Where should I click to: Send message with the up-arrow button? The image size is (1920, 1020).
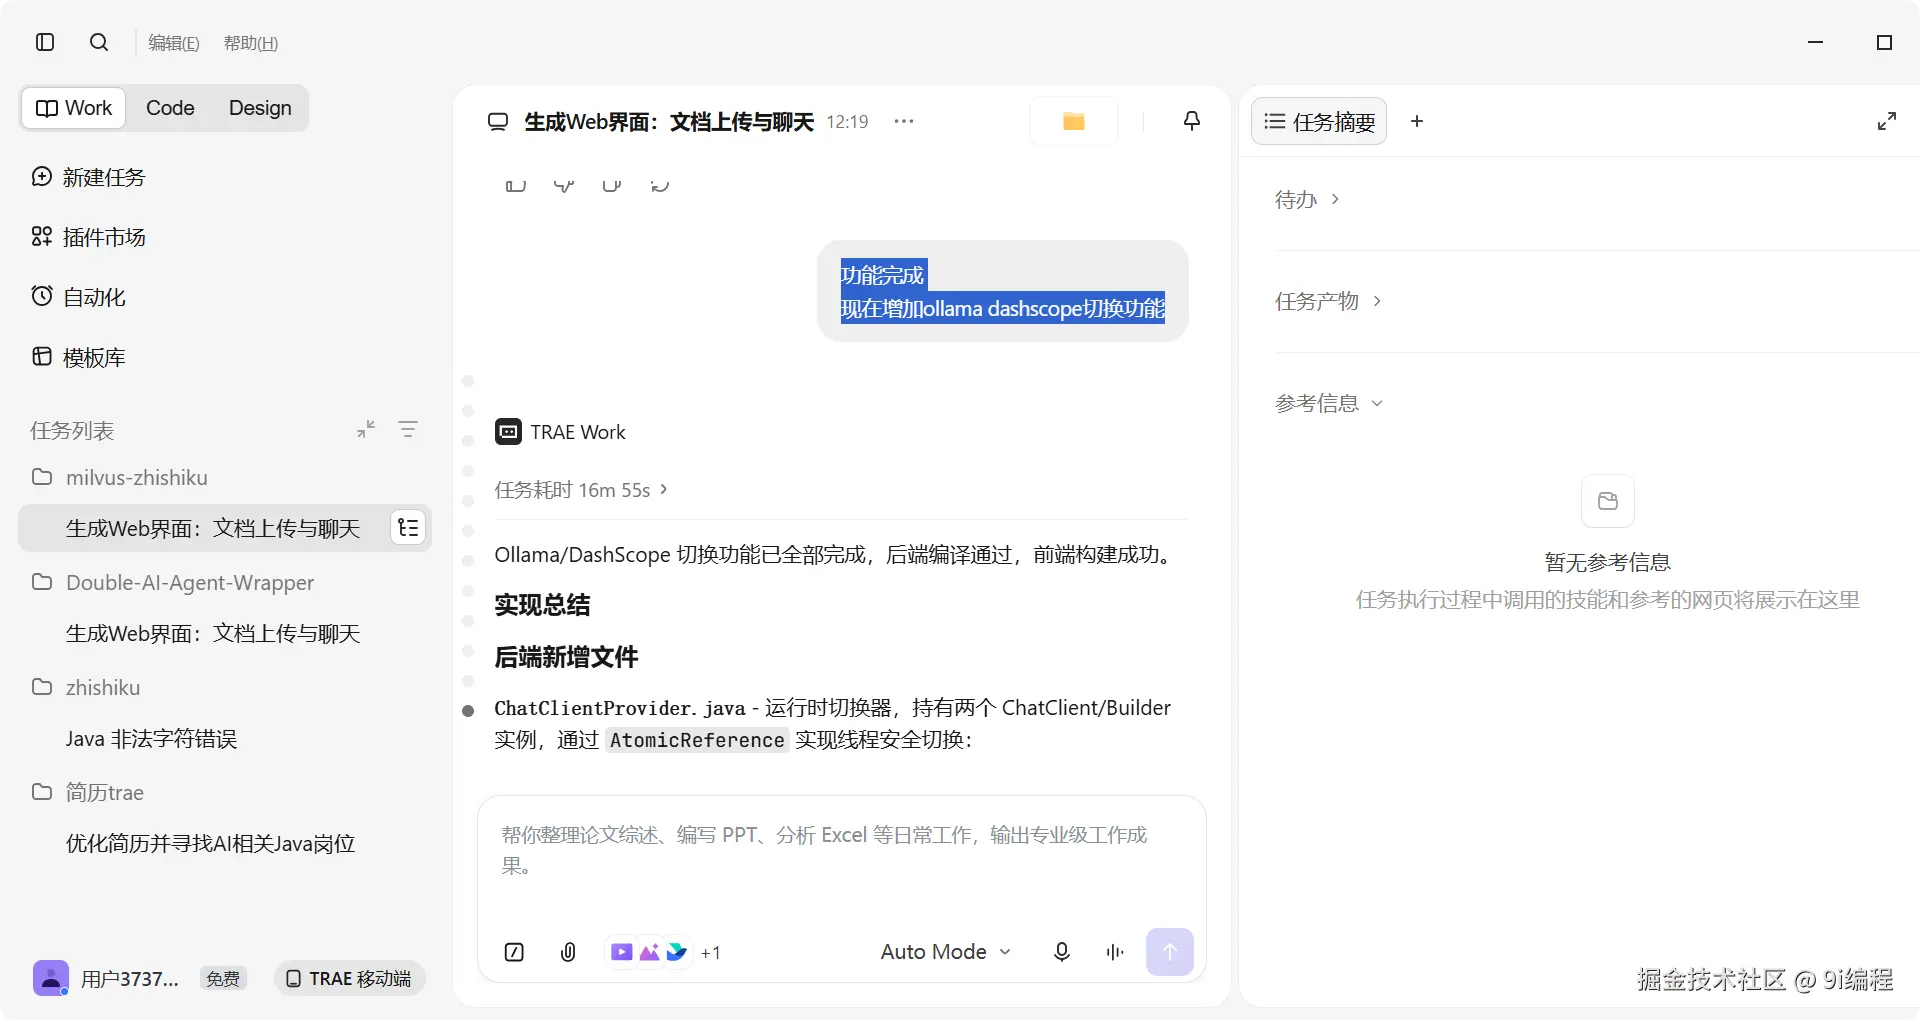(x=1170, y=952)
